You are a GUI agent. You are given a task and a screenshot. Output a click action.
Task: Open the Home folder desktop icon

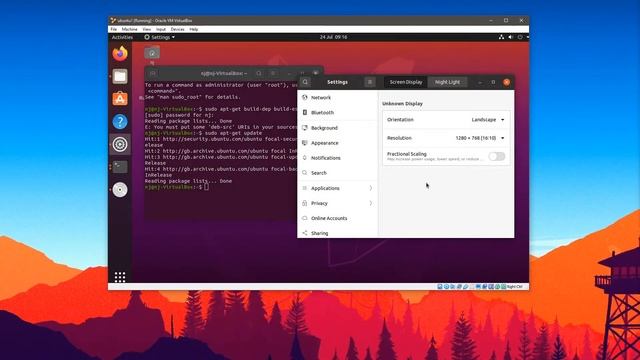tap(152, 53)
